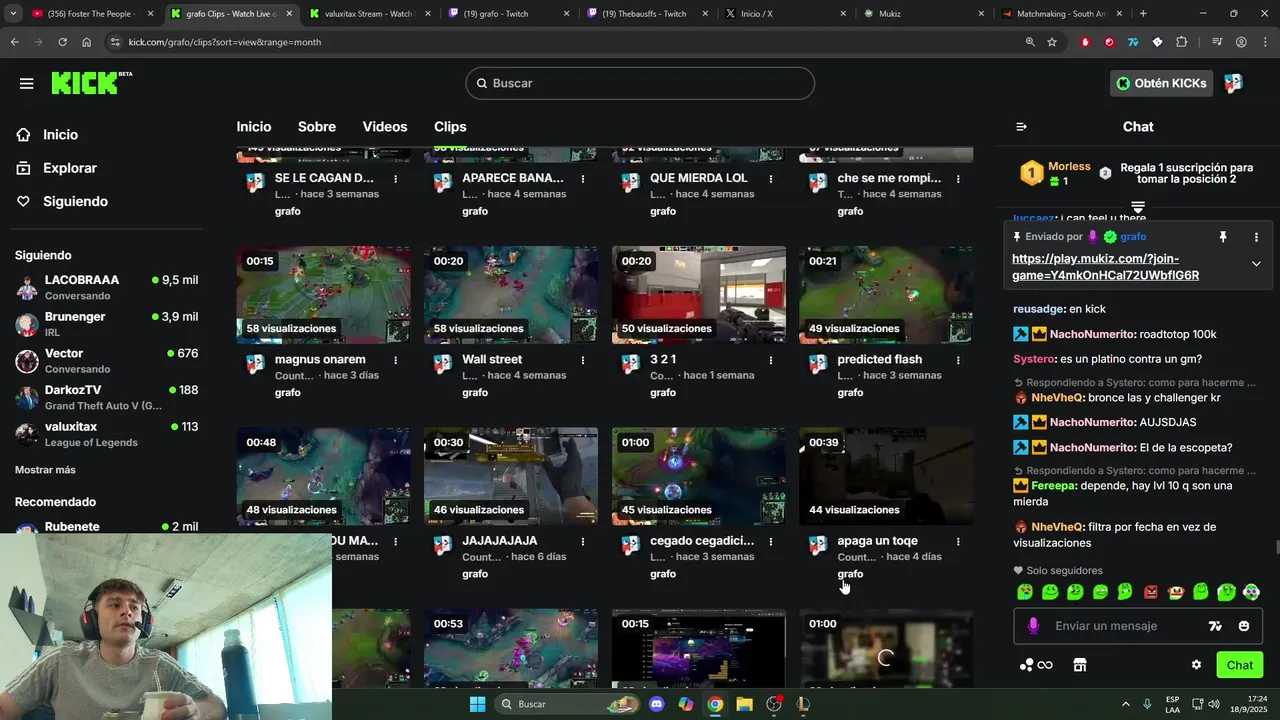Open the hamburger sidebar menu
The width and height of the screenshot is (1280, 720).
tap(26, 83)
